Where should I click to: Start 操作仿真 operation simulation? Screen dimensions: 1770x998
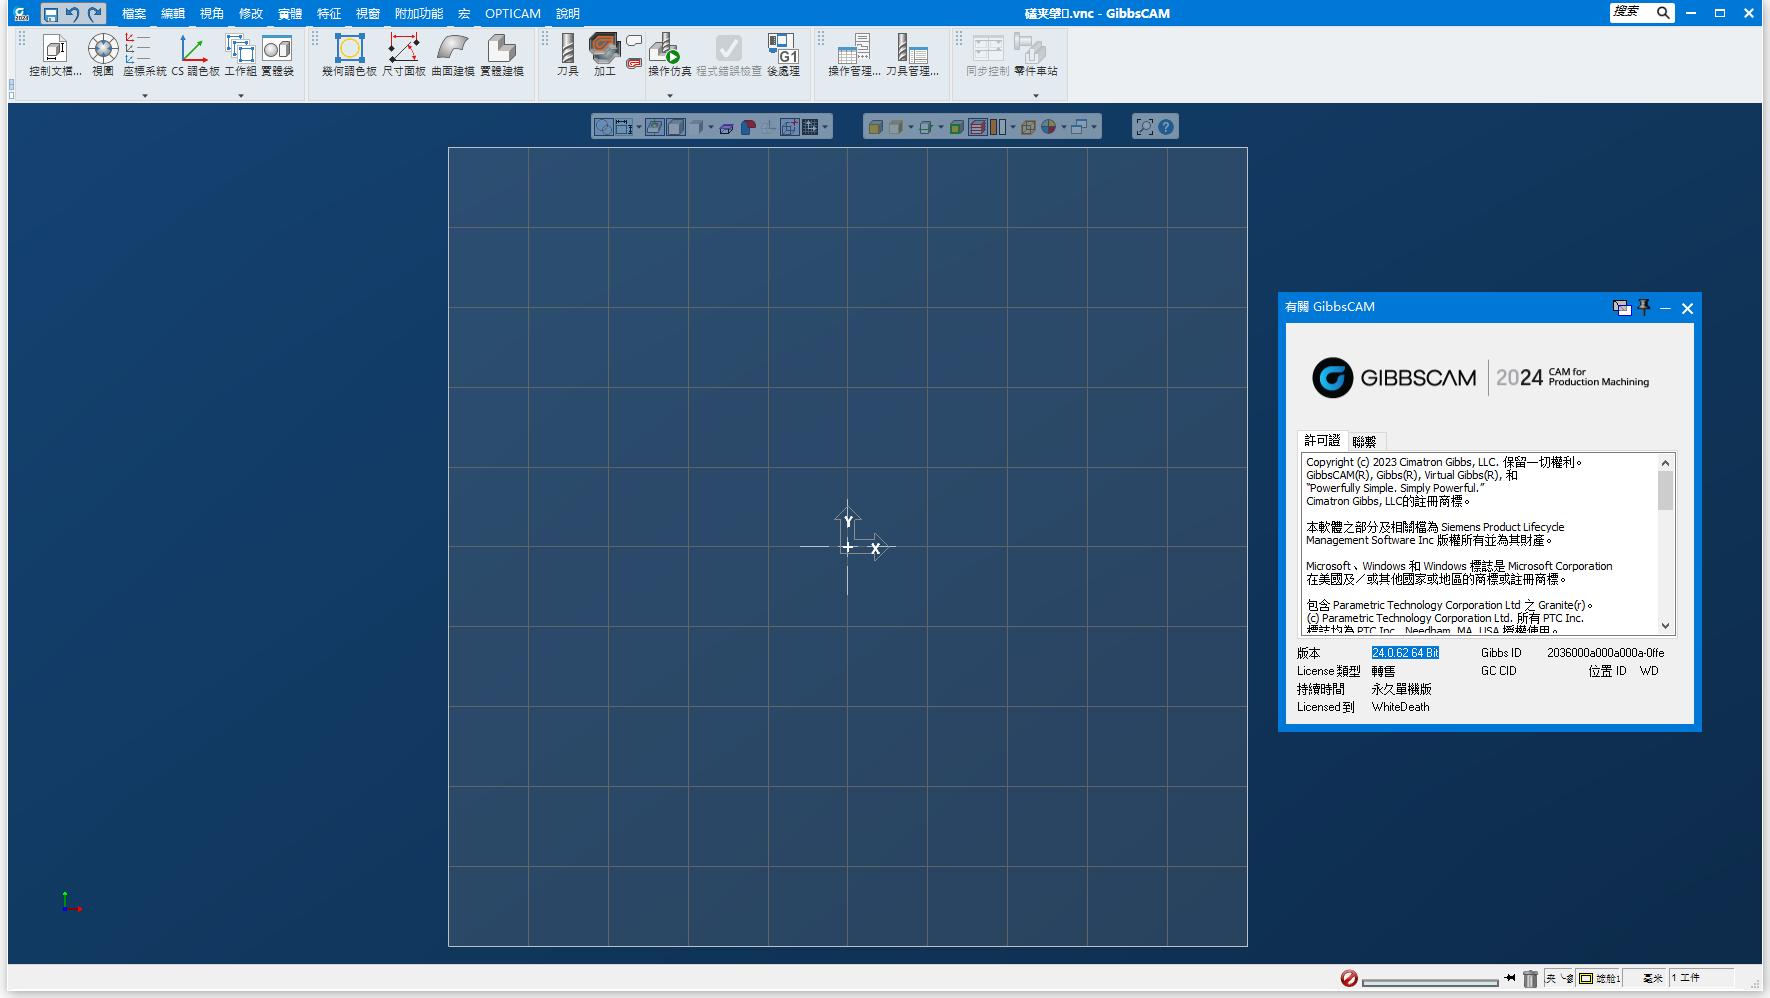click(x=669, y=55)
